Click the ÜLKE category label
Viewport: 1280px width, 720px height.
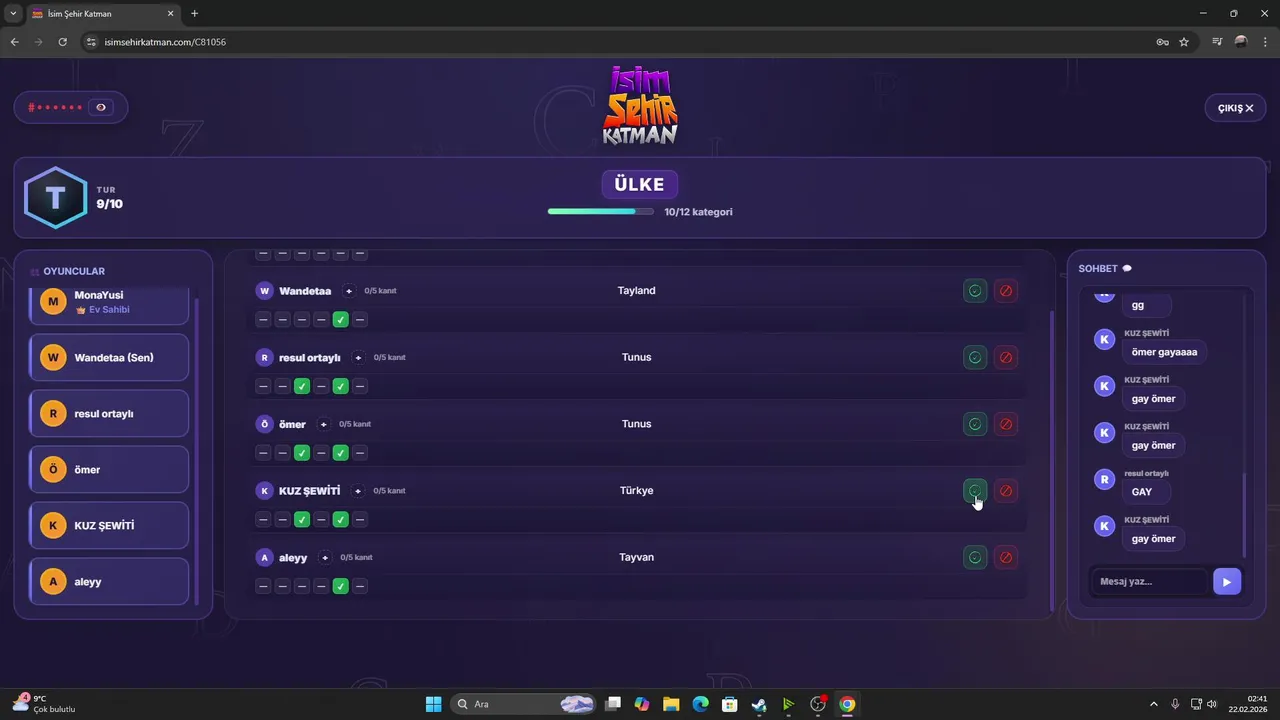[640, 185]
